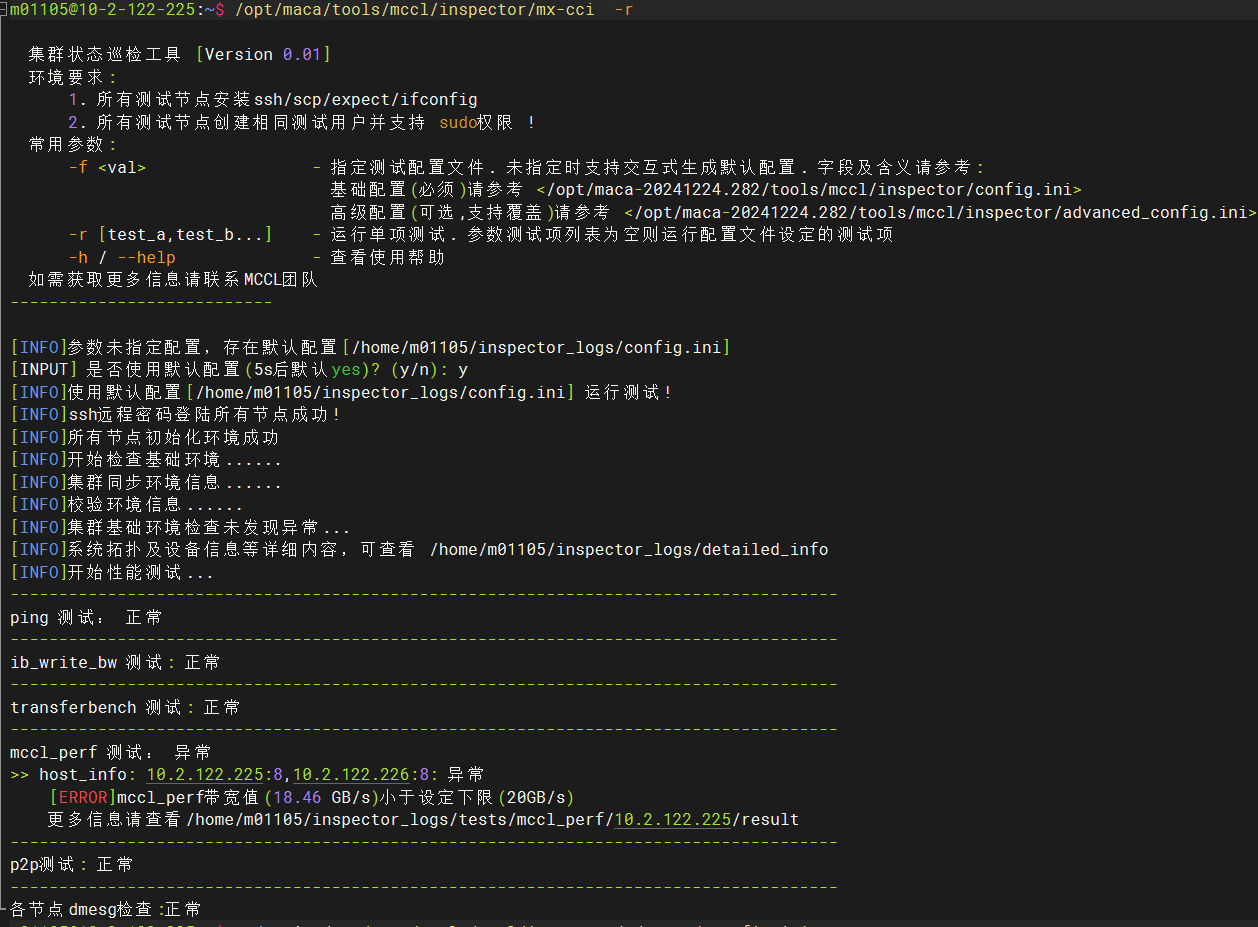Image resolution: width=1258 pixels, height=927 pixels.
Task: Click the ssh/scp/expect/ifconfig requirement line
Action: (x=273, y=100)
